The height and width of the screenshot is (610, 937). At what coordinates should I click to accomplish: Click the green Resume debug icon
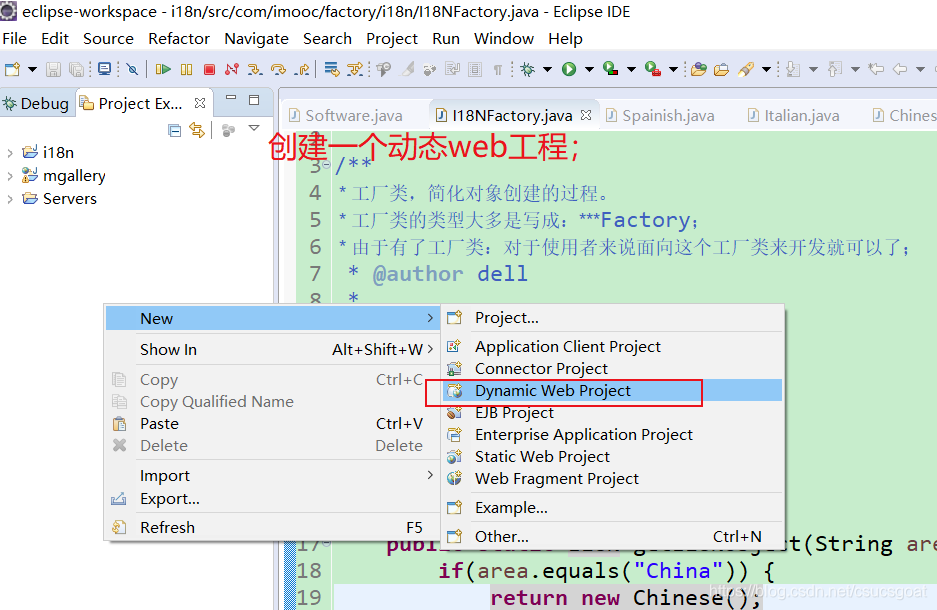(x=163, y=69)
